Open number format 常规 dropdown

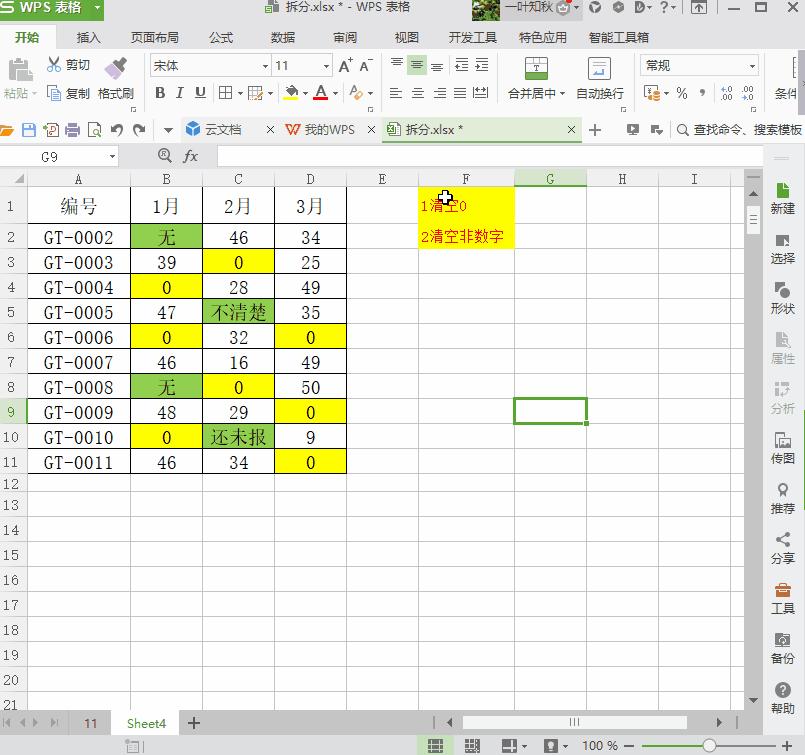[752, 66]
